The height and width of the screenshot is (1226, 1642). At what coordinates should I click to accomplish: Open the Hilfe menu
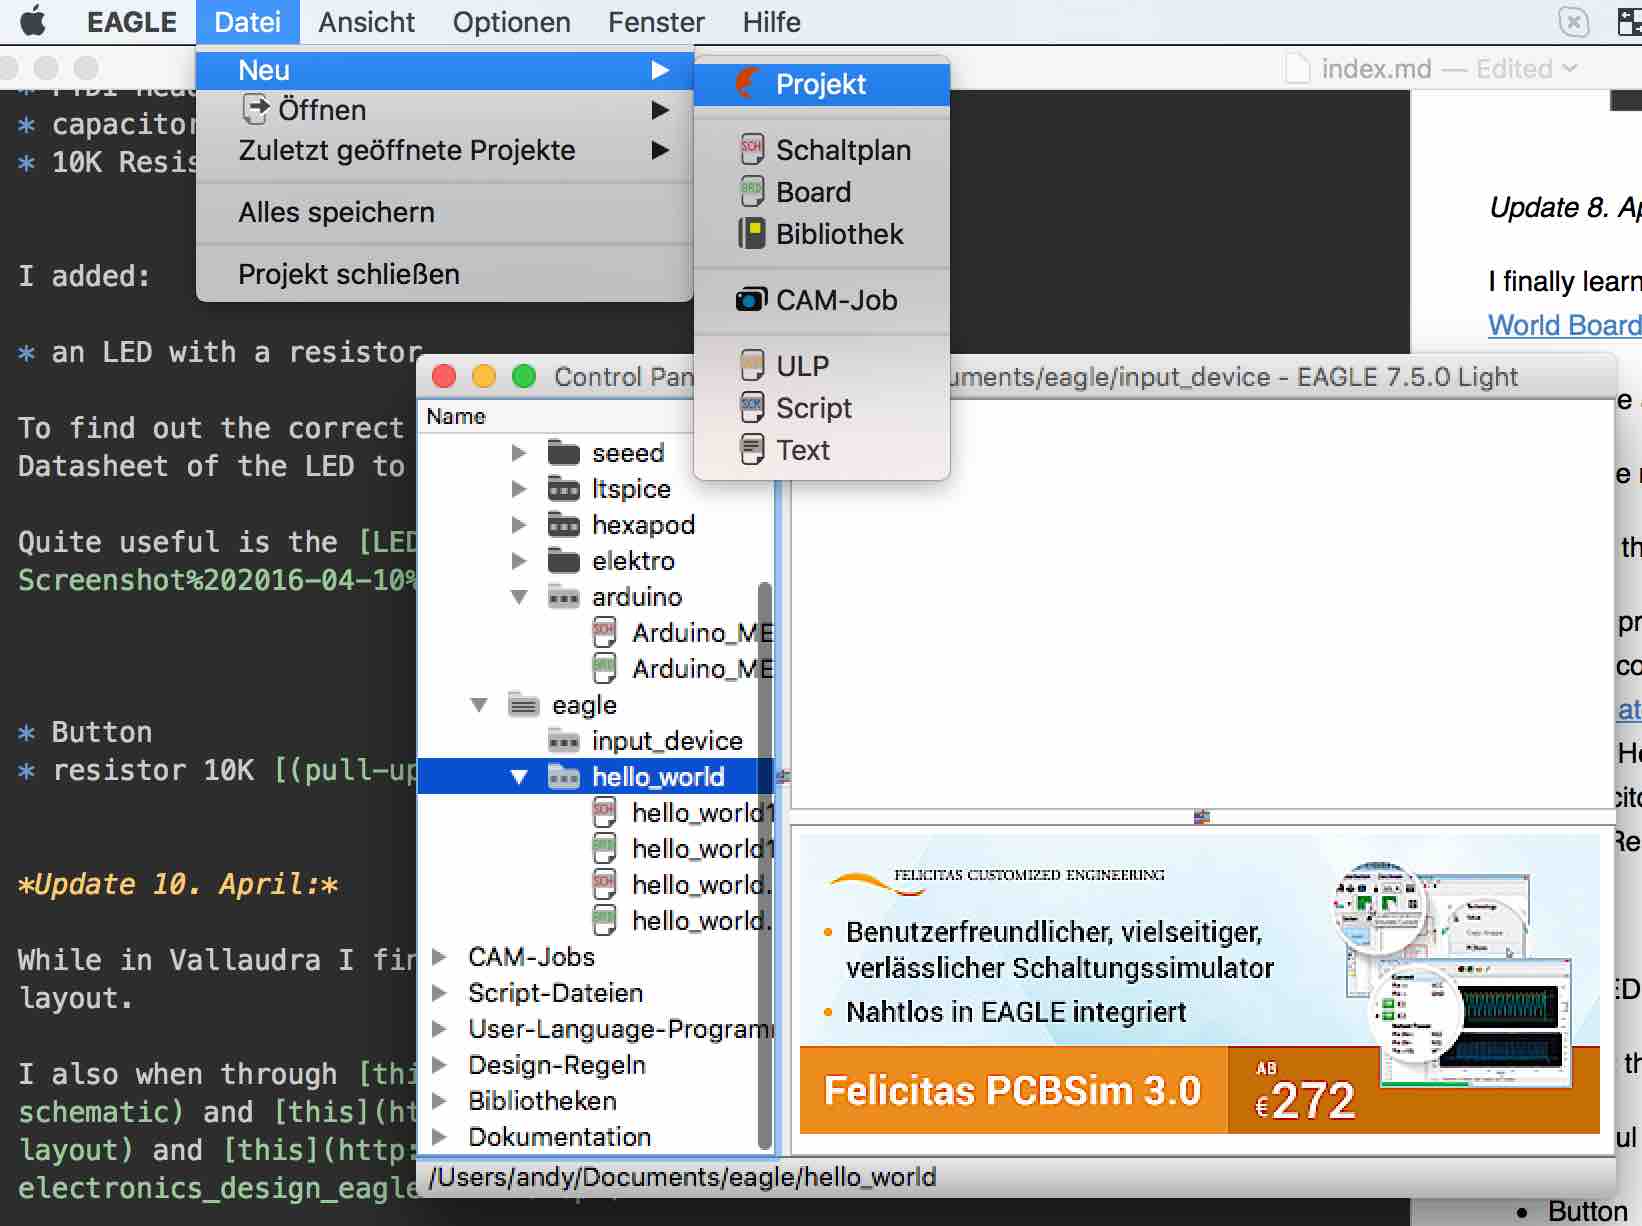tap(771, 22)
